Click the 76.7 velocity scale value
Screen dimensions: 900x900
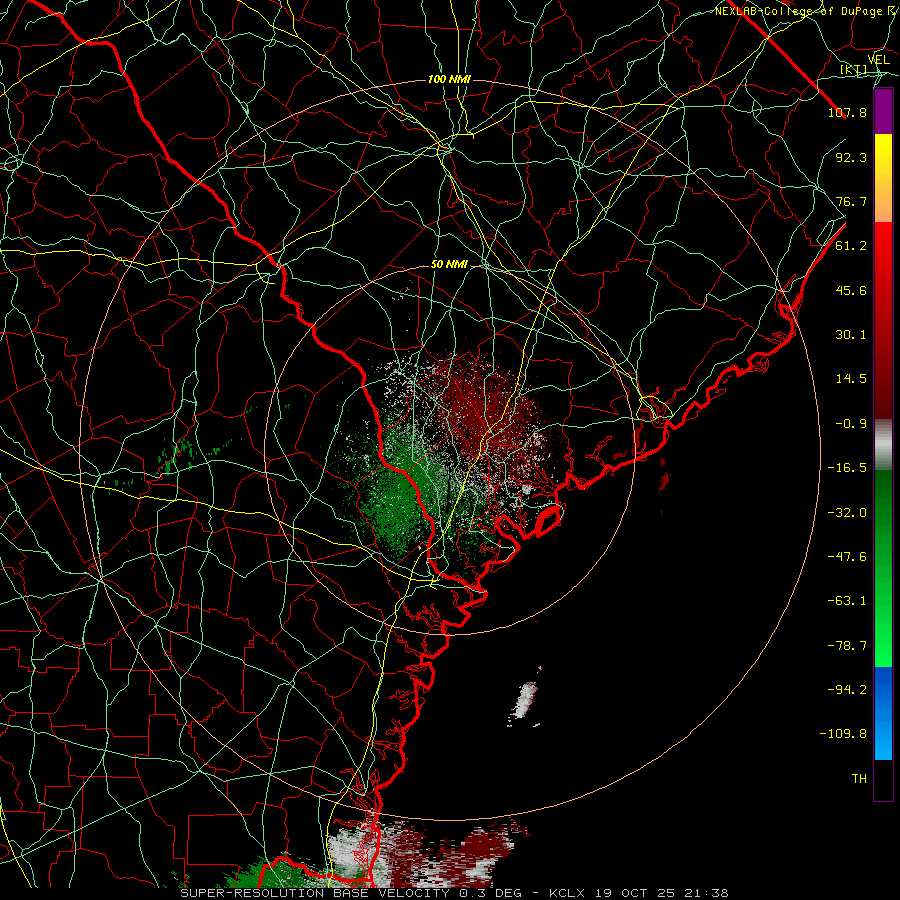[x=851, y=201]
